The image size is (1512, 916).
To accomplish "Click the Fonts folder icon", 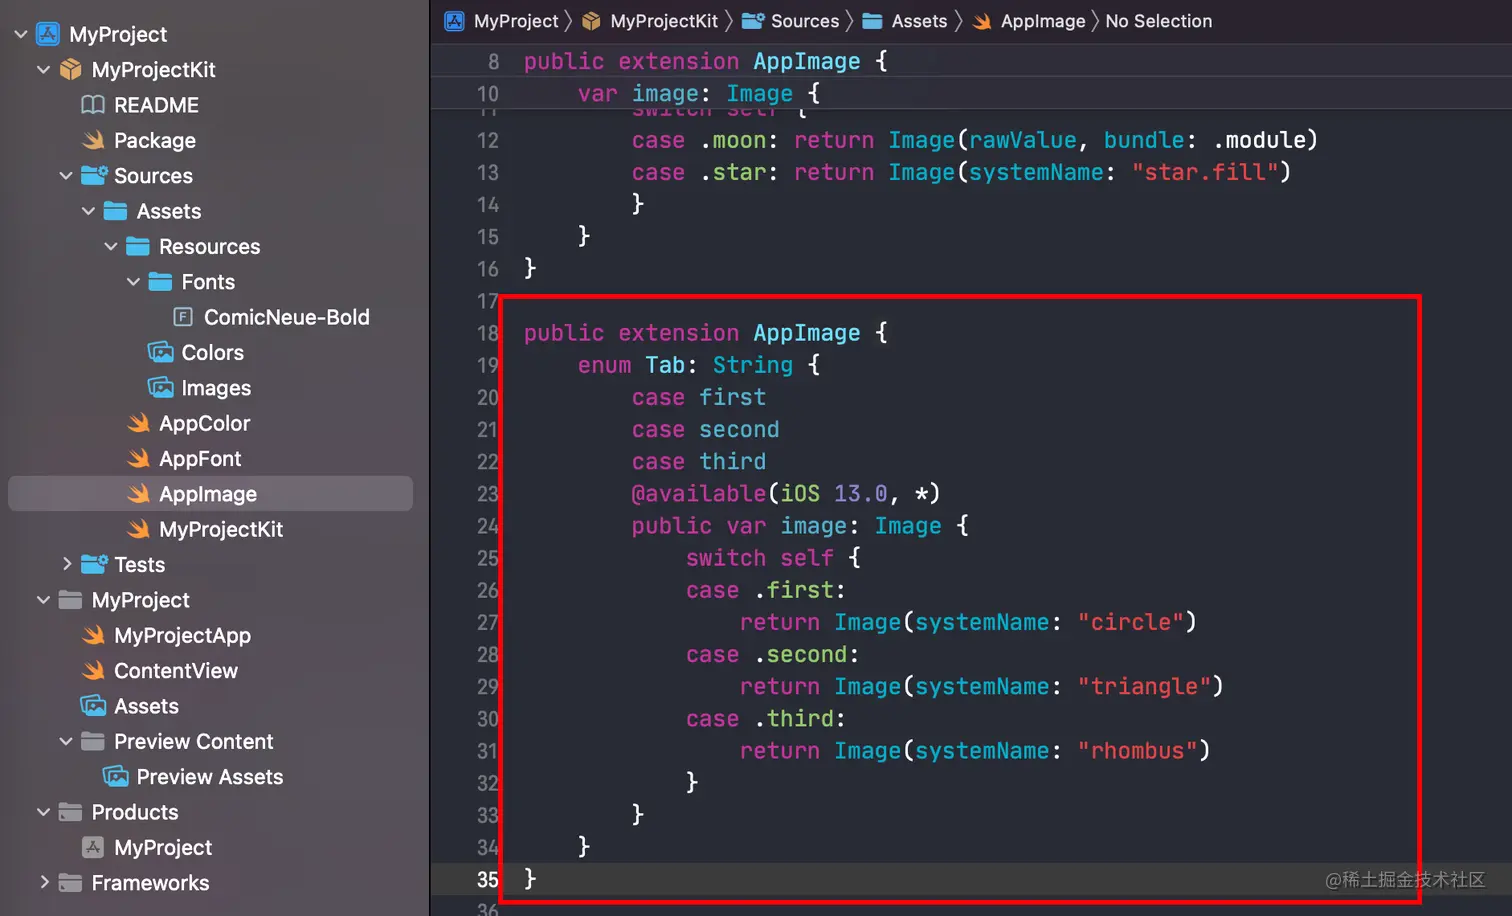I will [160, 282].
